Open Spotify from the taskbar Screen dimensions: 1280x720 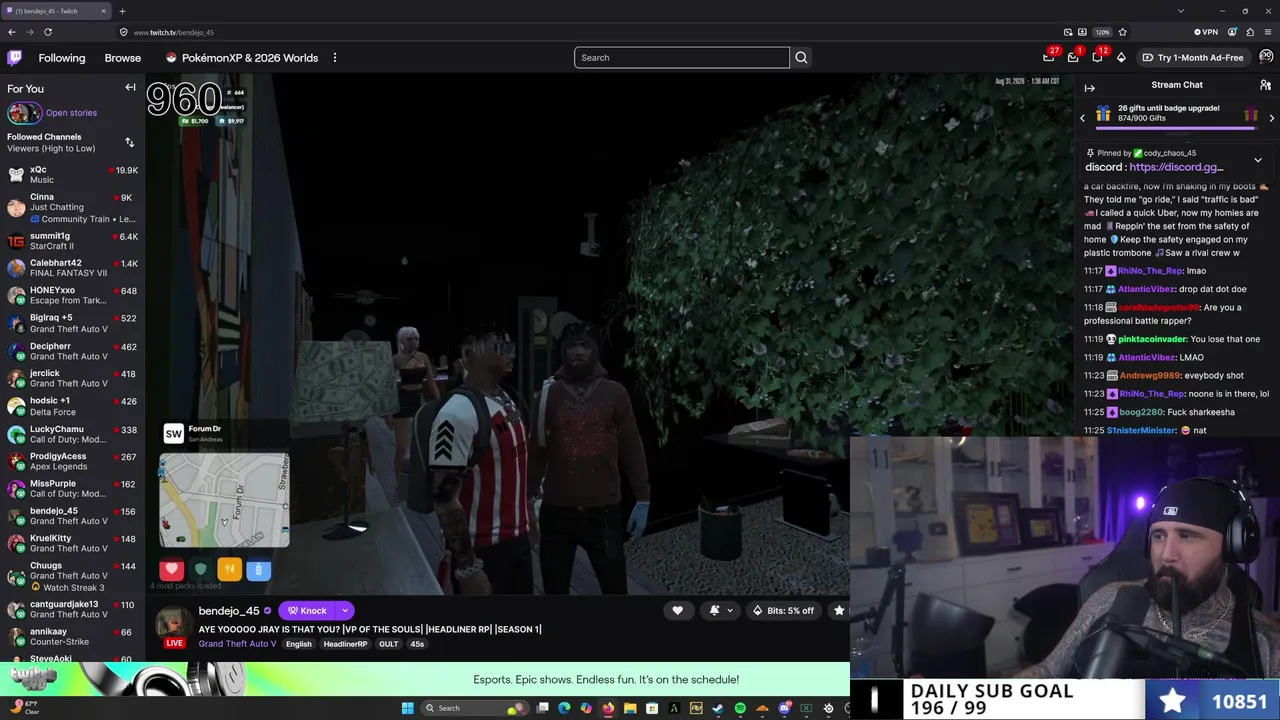740,708
